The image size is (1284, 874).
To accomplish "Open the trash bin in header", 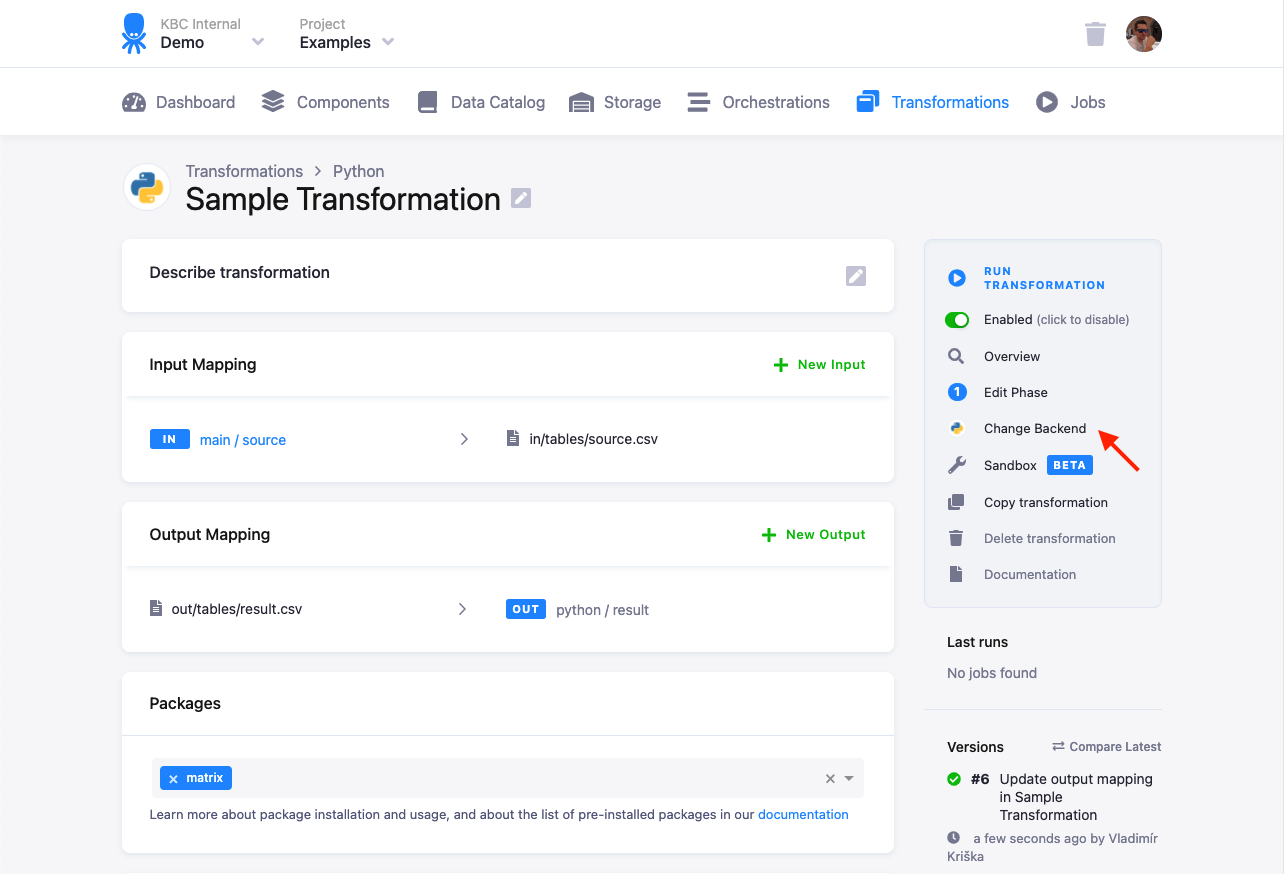I will point(1095,34).
